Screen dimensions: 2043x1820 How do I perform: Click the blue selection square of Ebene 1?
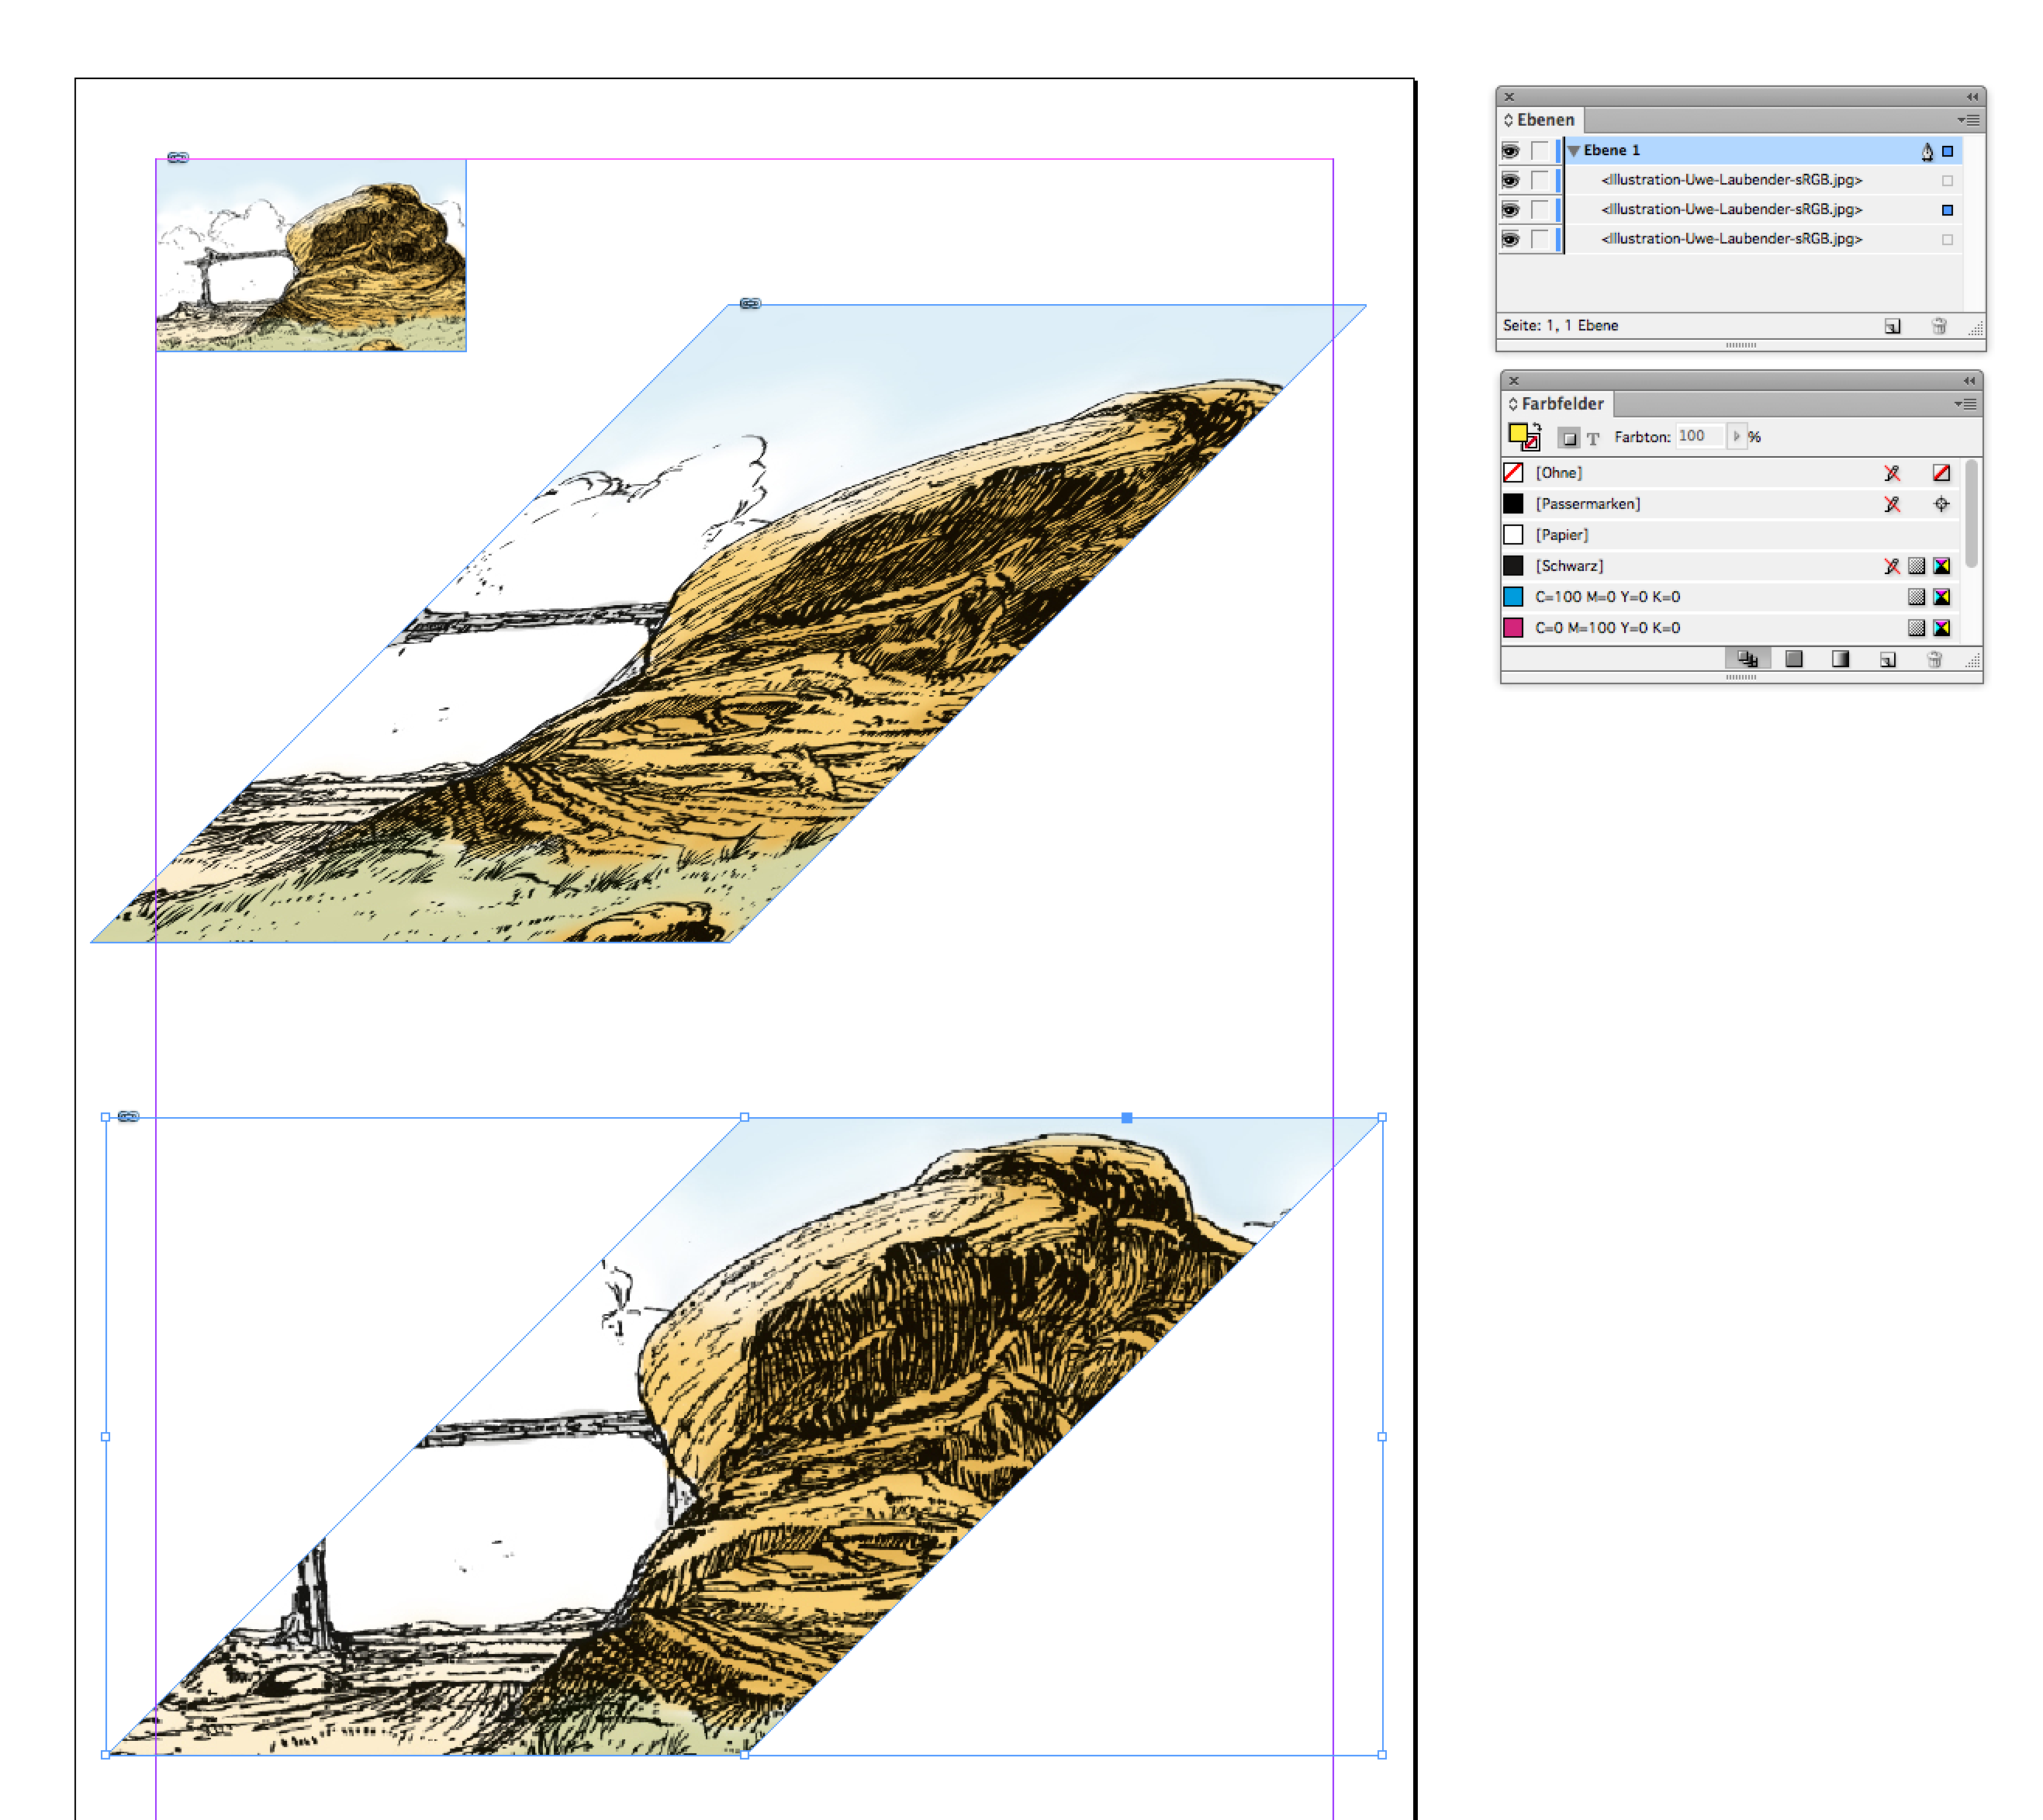[x=1947, y=152]
